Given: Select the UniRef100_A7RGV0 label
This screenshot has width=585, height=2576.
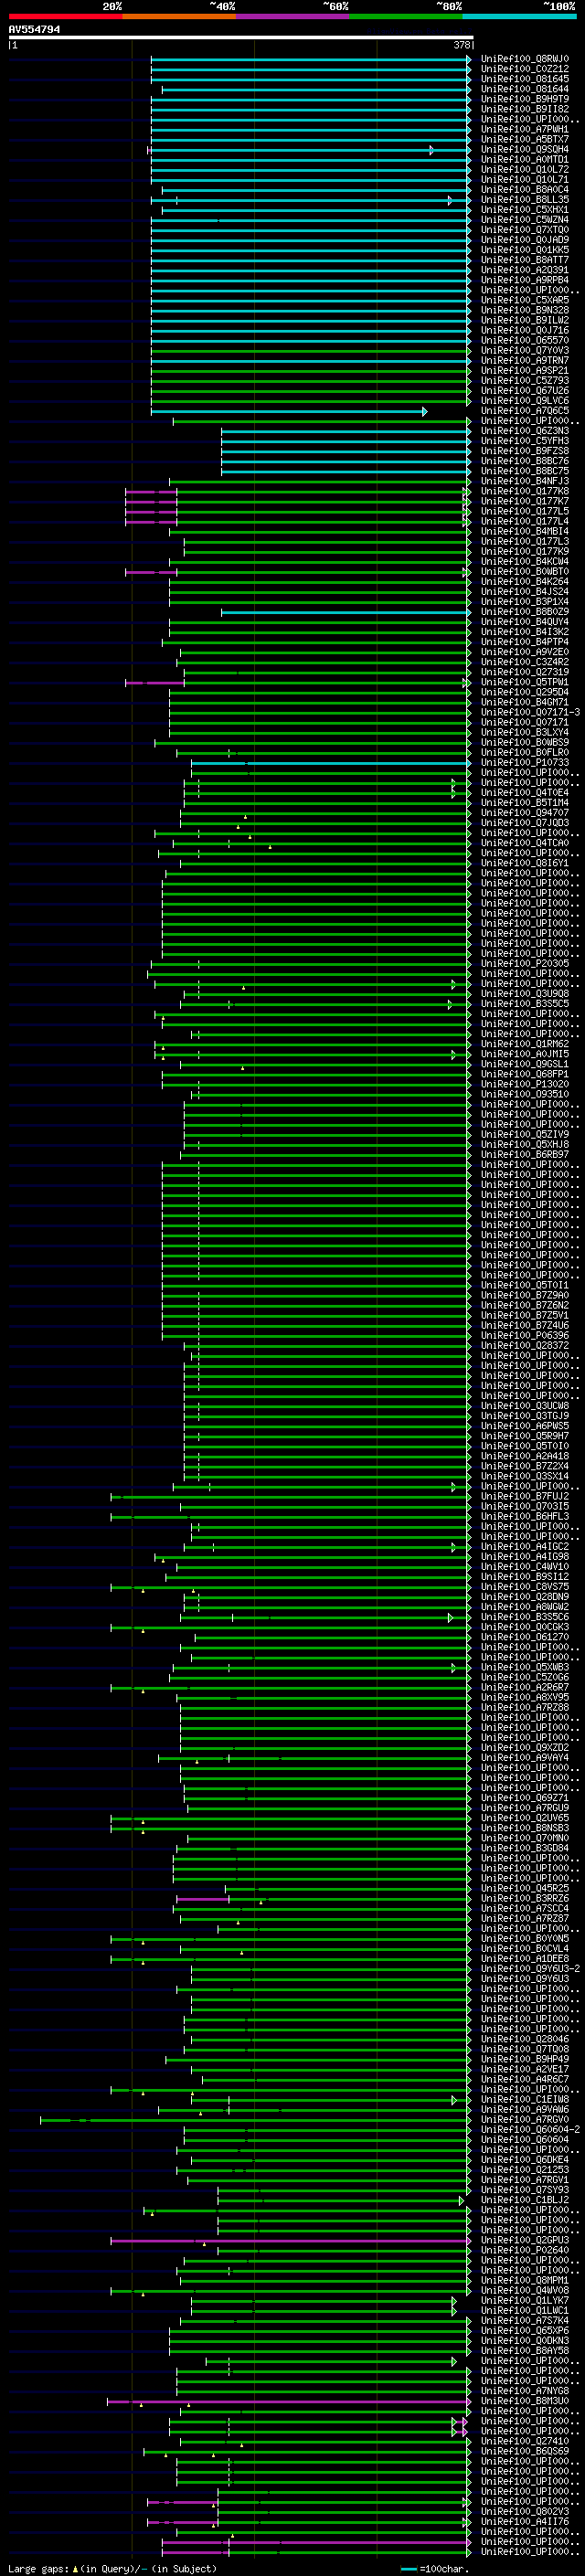Looking at the screenshot, I should (x=524, y=2119).
